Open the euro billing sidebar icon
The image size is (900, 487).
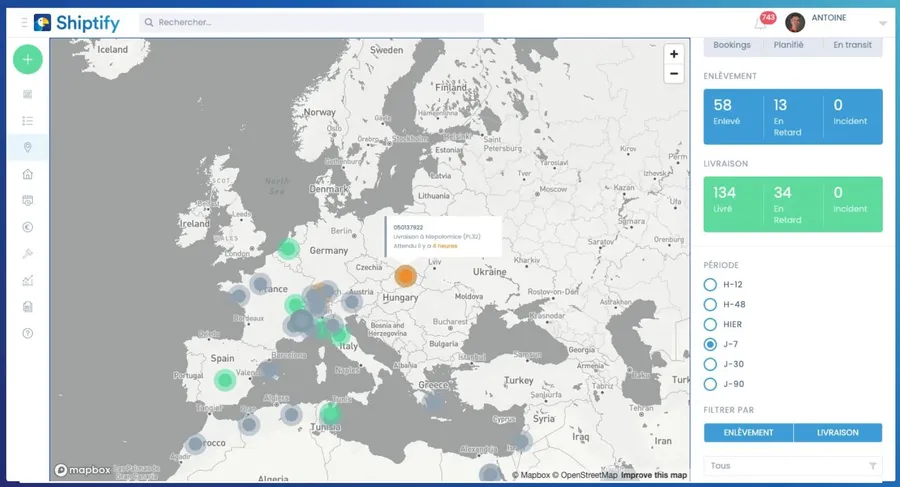pyautogui.click(x=28, y=227)
